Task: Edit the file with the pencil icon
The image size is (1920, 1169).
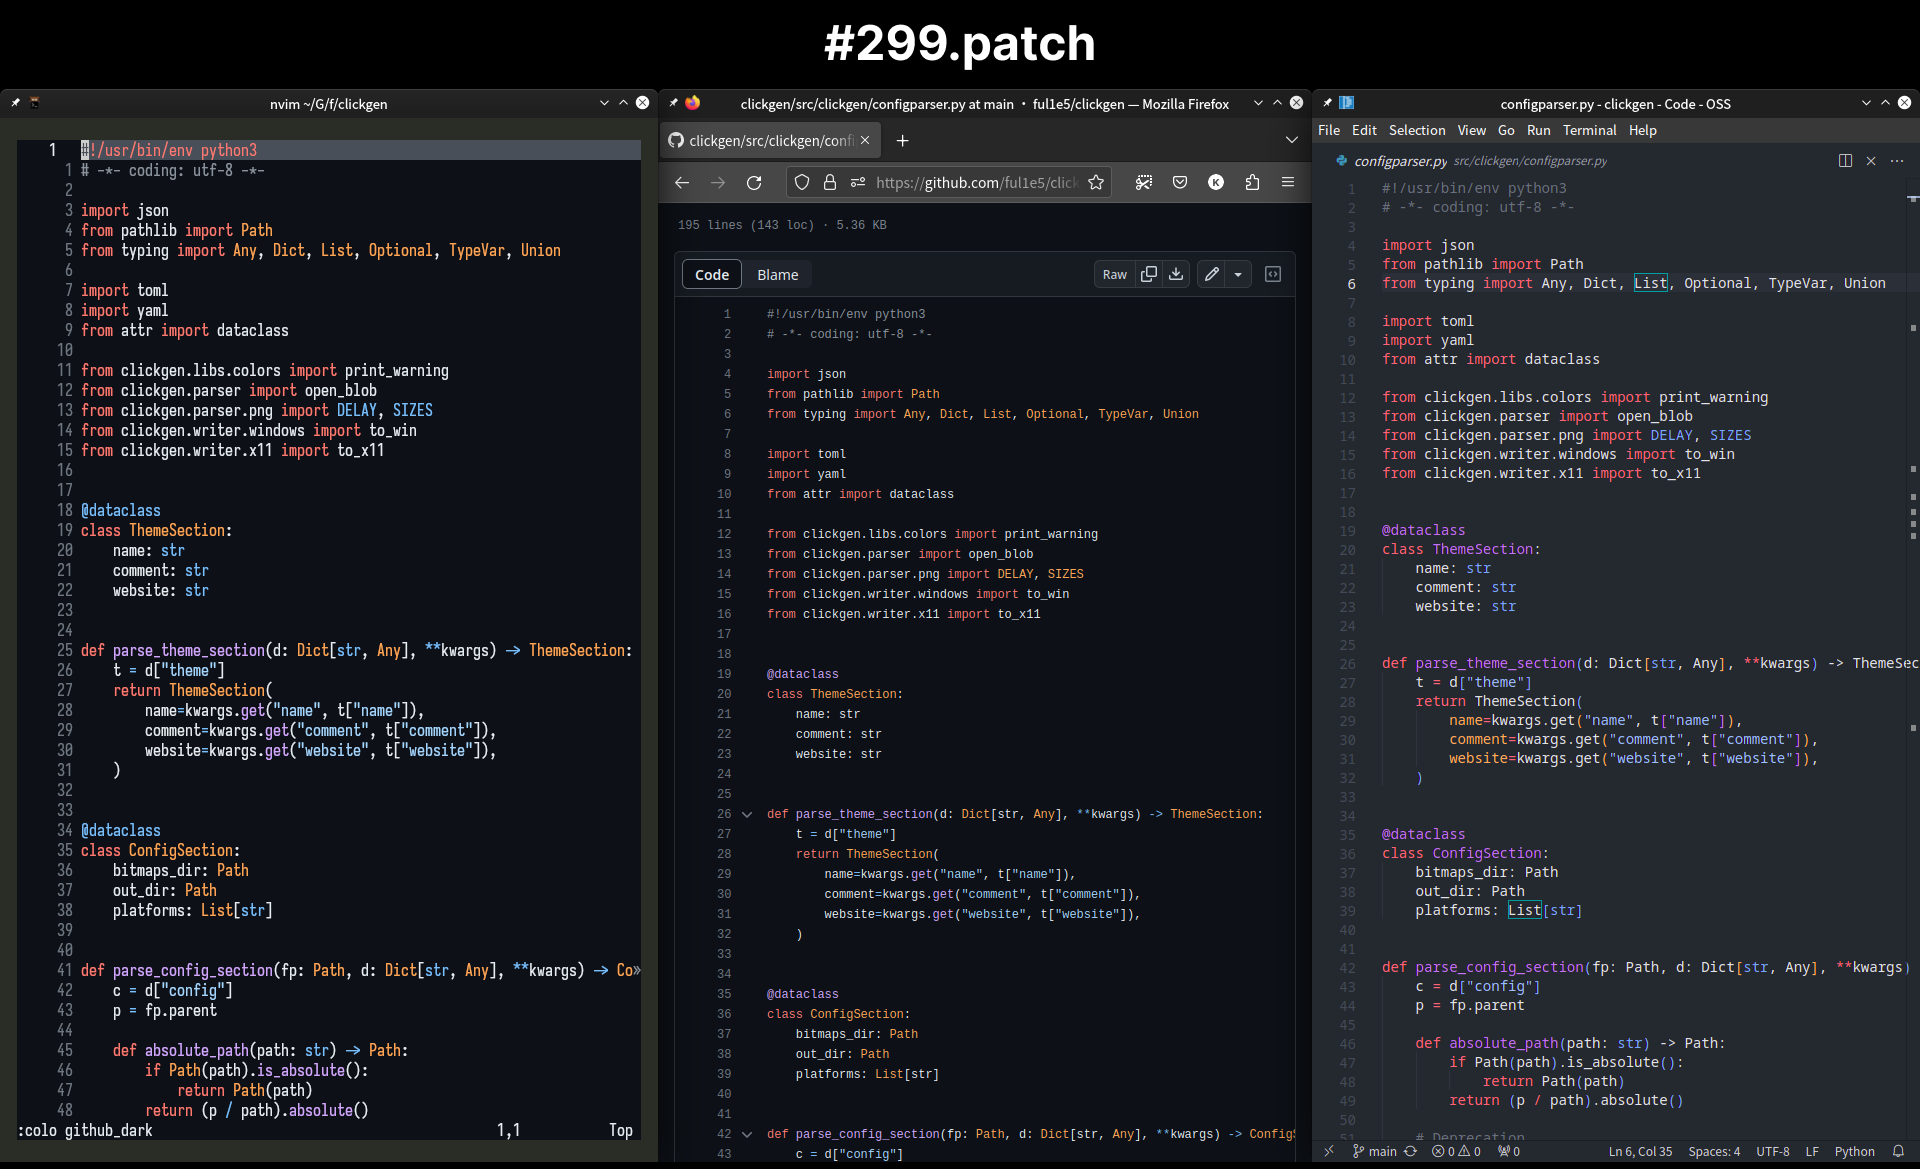Action: click(x=1211, y=273)
